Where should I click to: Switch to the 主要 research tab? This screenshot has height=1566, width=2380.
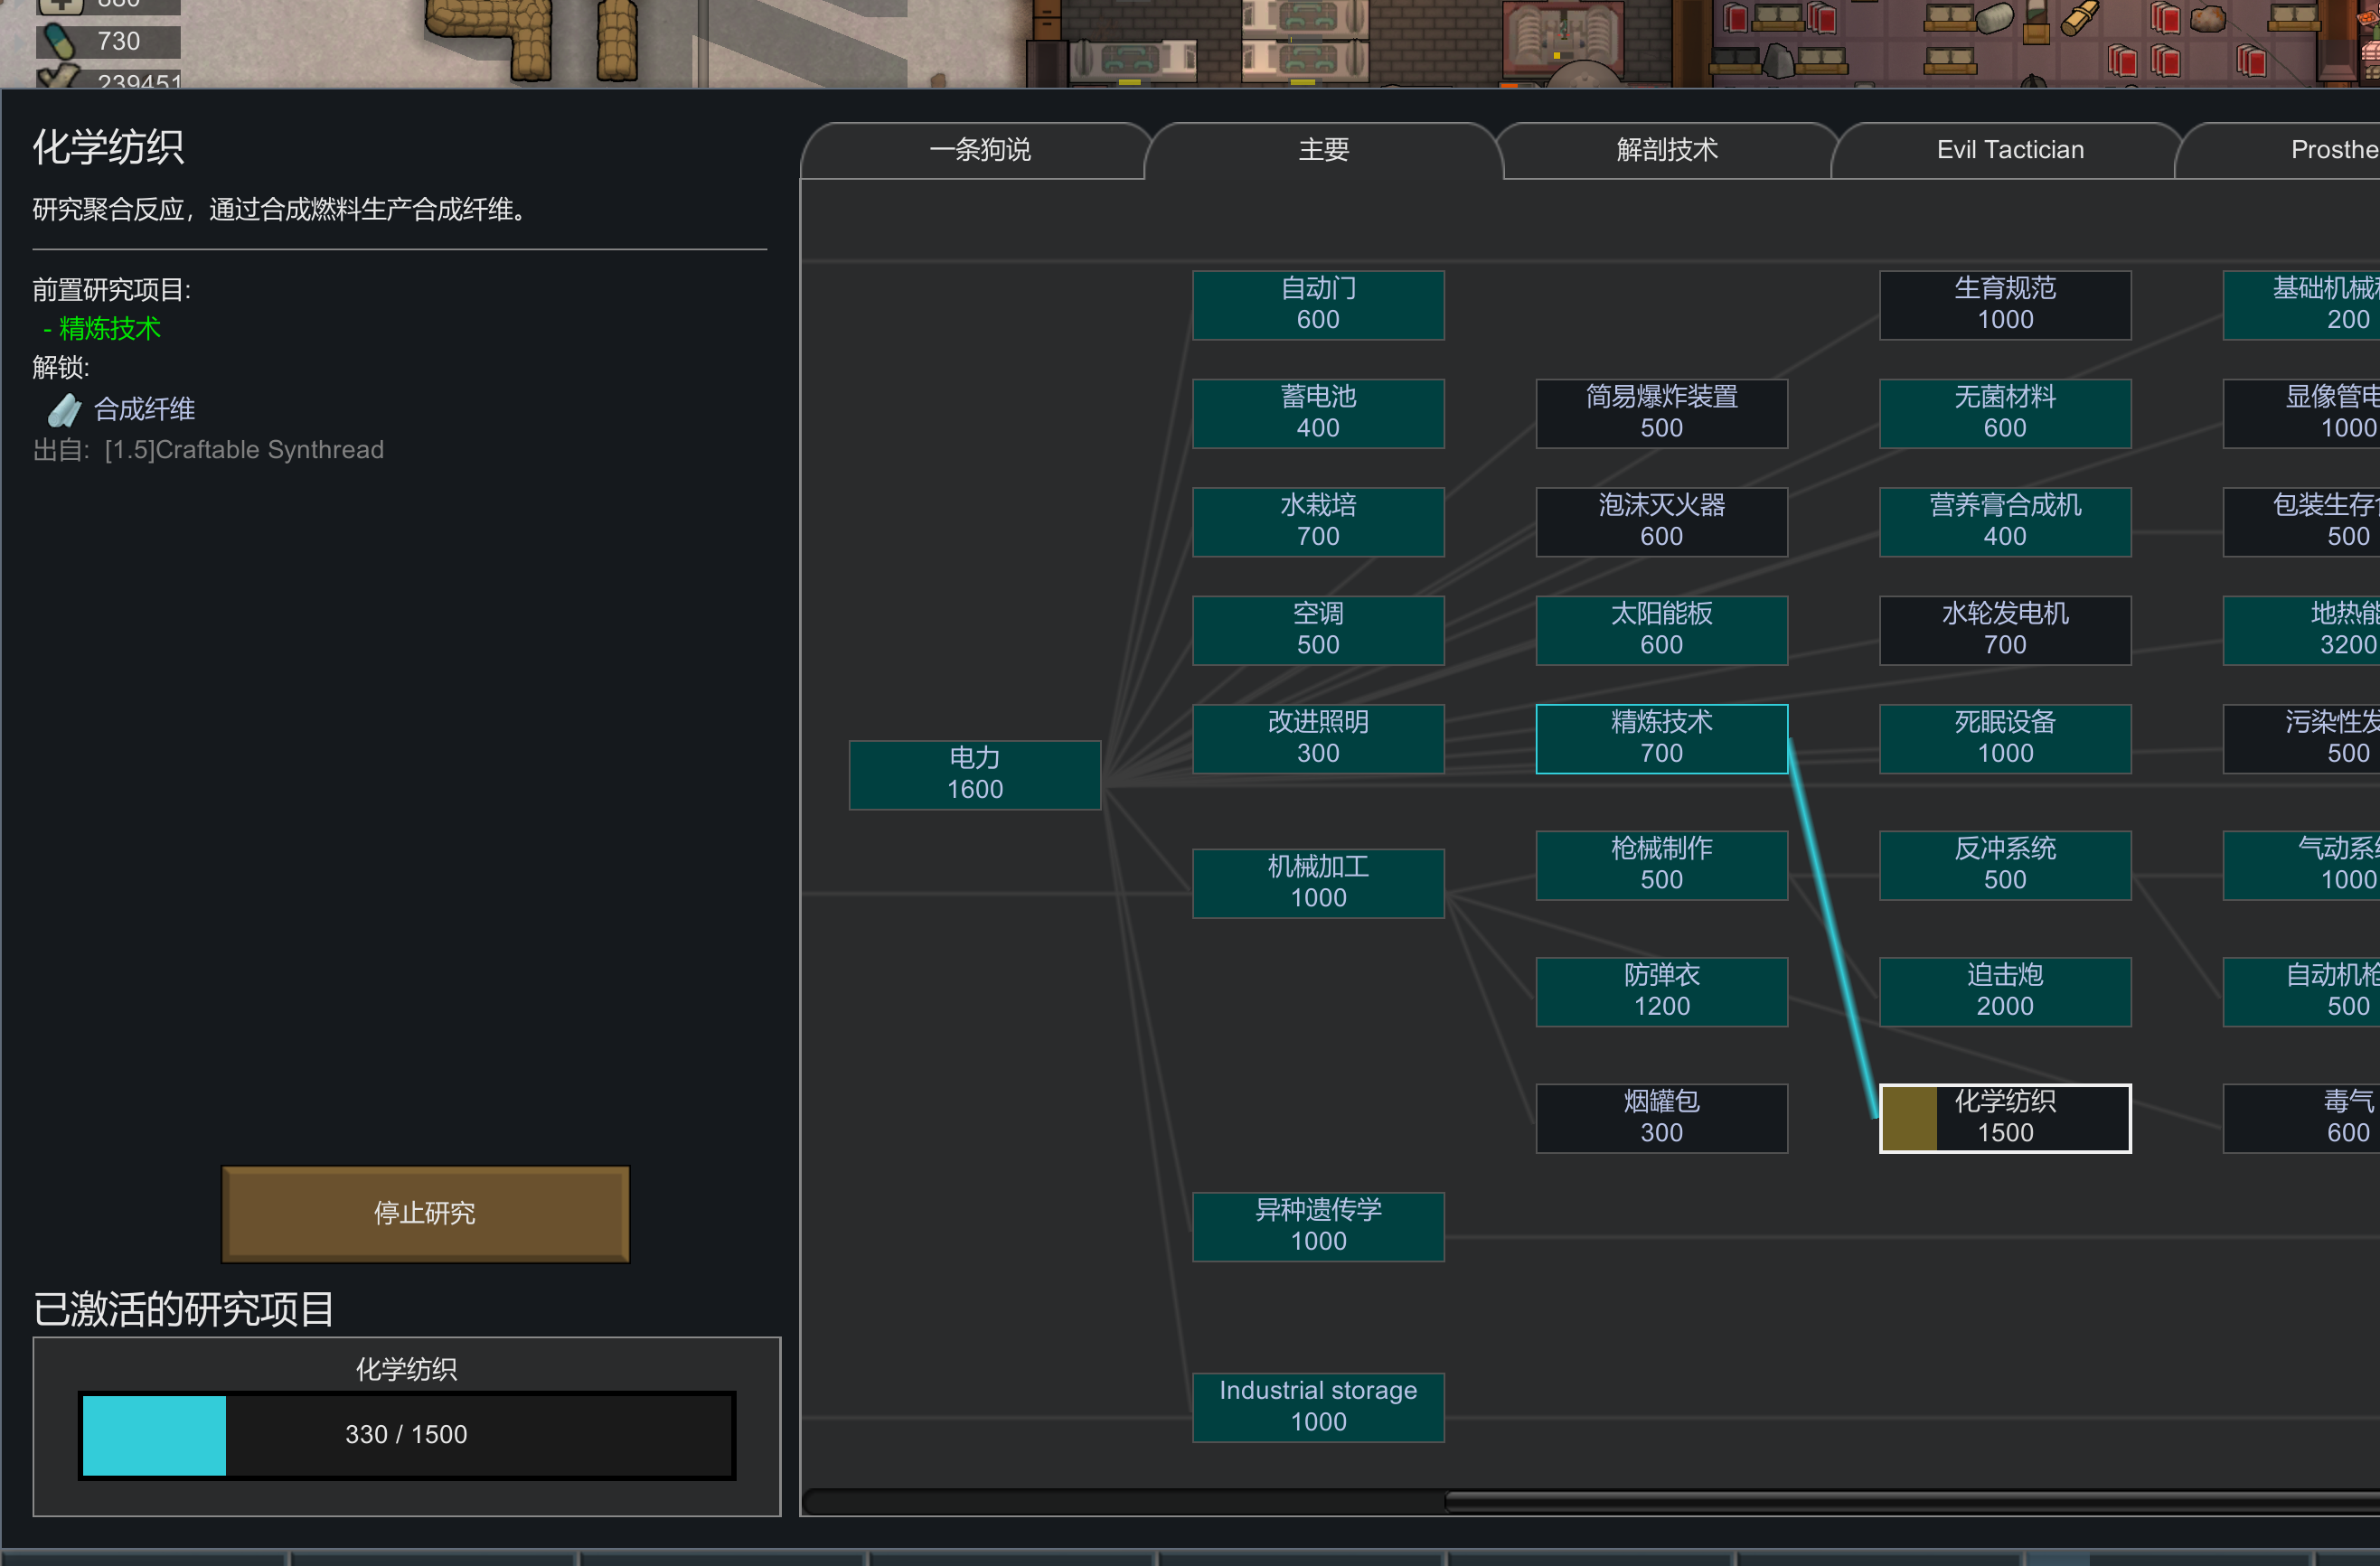click(x=1323, y=150)
